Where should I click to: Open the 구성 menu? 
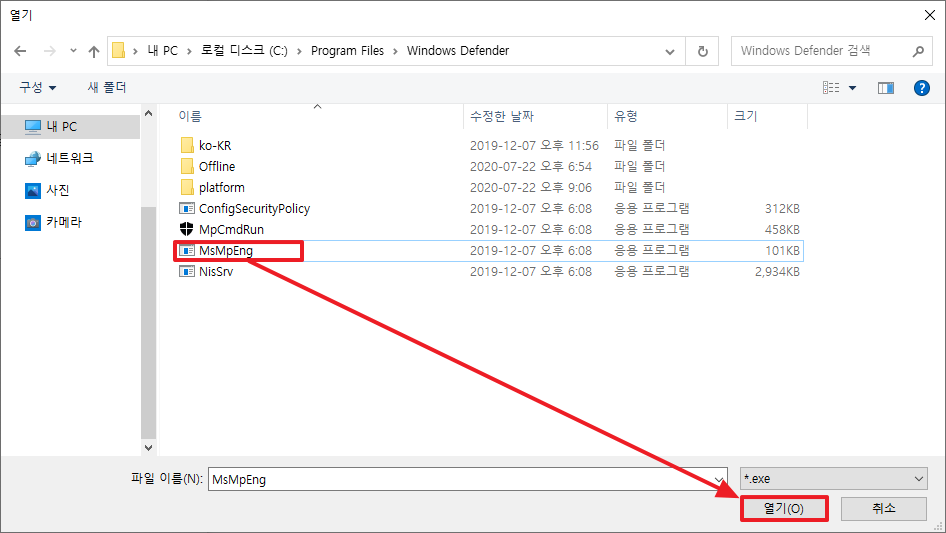pyautogui.click(x=37, y=88)
